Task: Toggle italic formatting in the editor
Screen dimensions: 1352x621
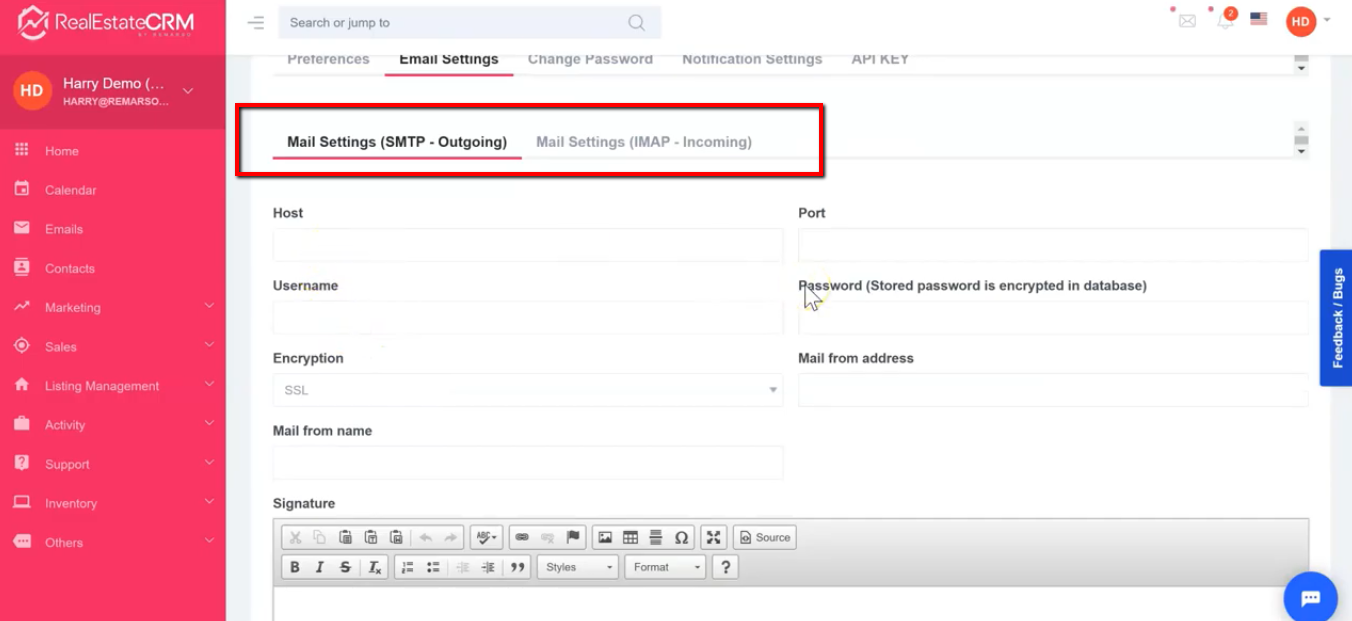Action: click(320, 567)
